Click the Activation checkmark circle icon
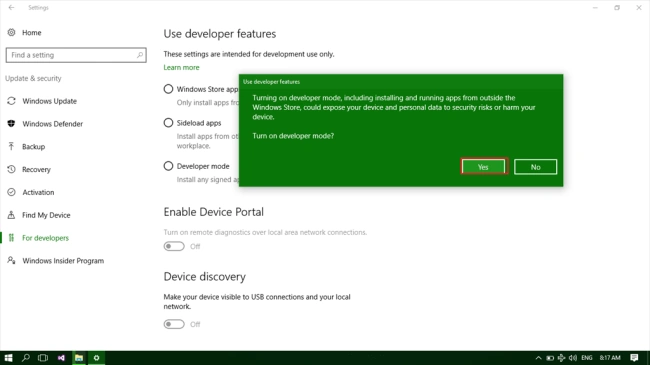Image resolution: width=650 pixels, height=365 pixels. tap(11, 192)
